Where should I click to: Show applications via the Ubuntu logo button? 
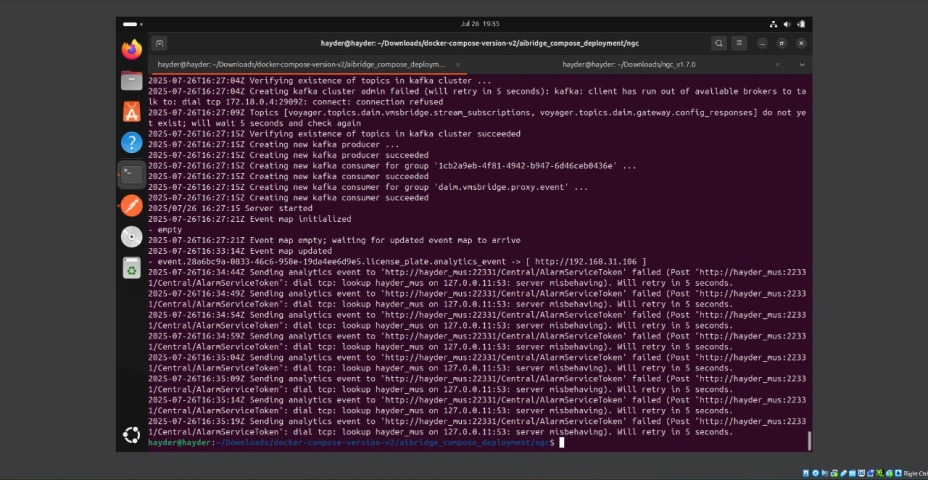[131, 434]
